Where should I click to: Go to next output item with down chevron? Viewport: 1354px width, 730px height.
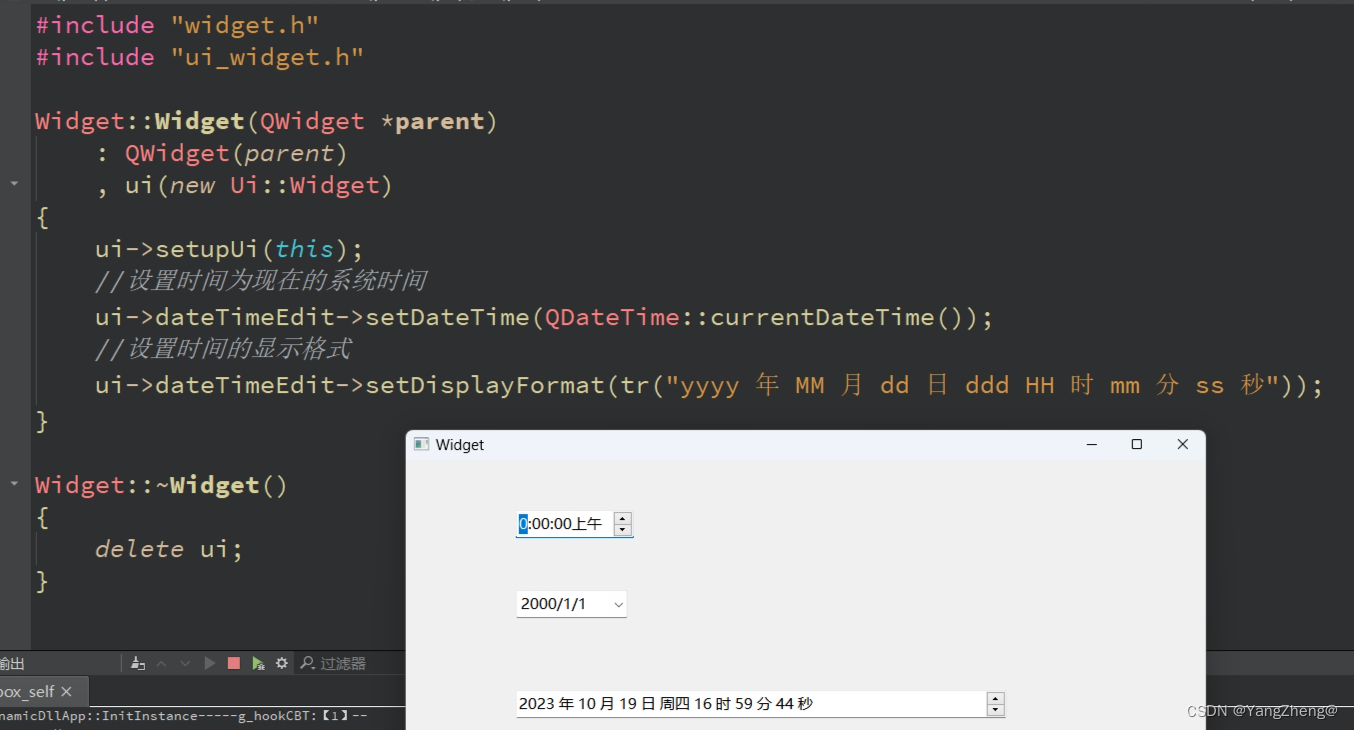tap(185, 663)
